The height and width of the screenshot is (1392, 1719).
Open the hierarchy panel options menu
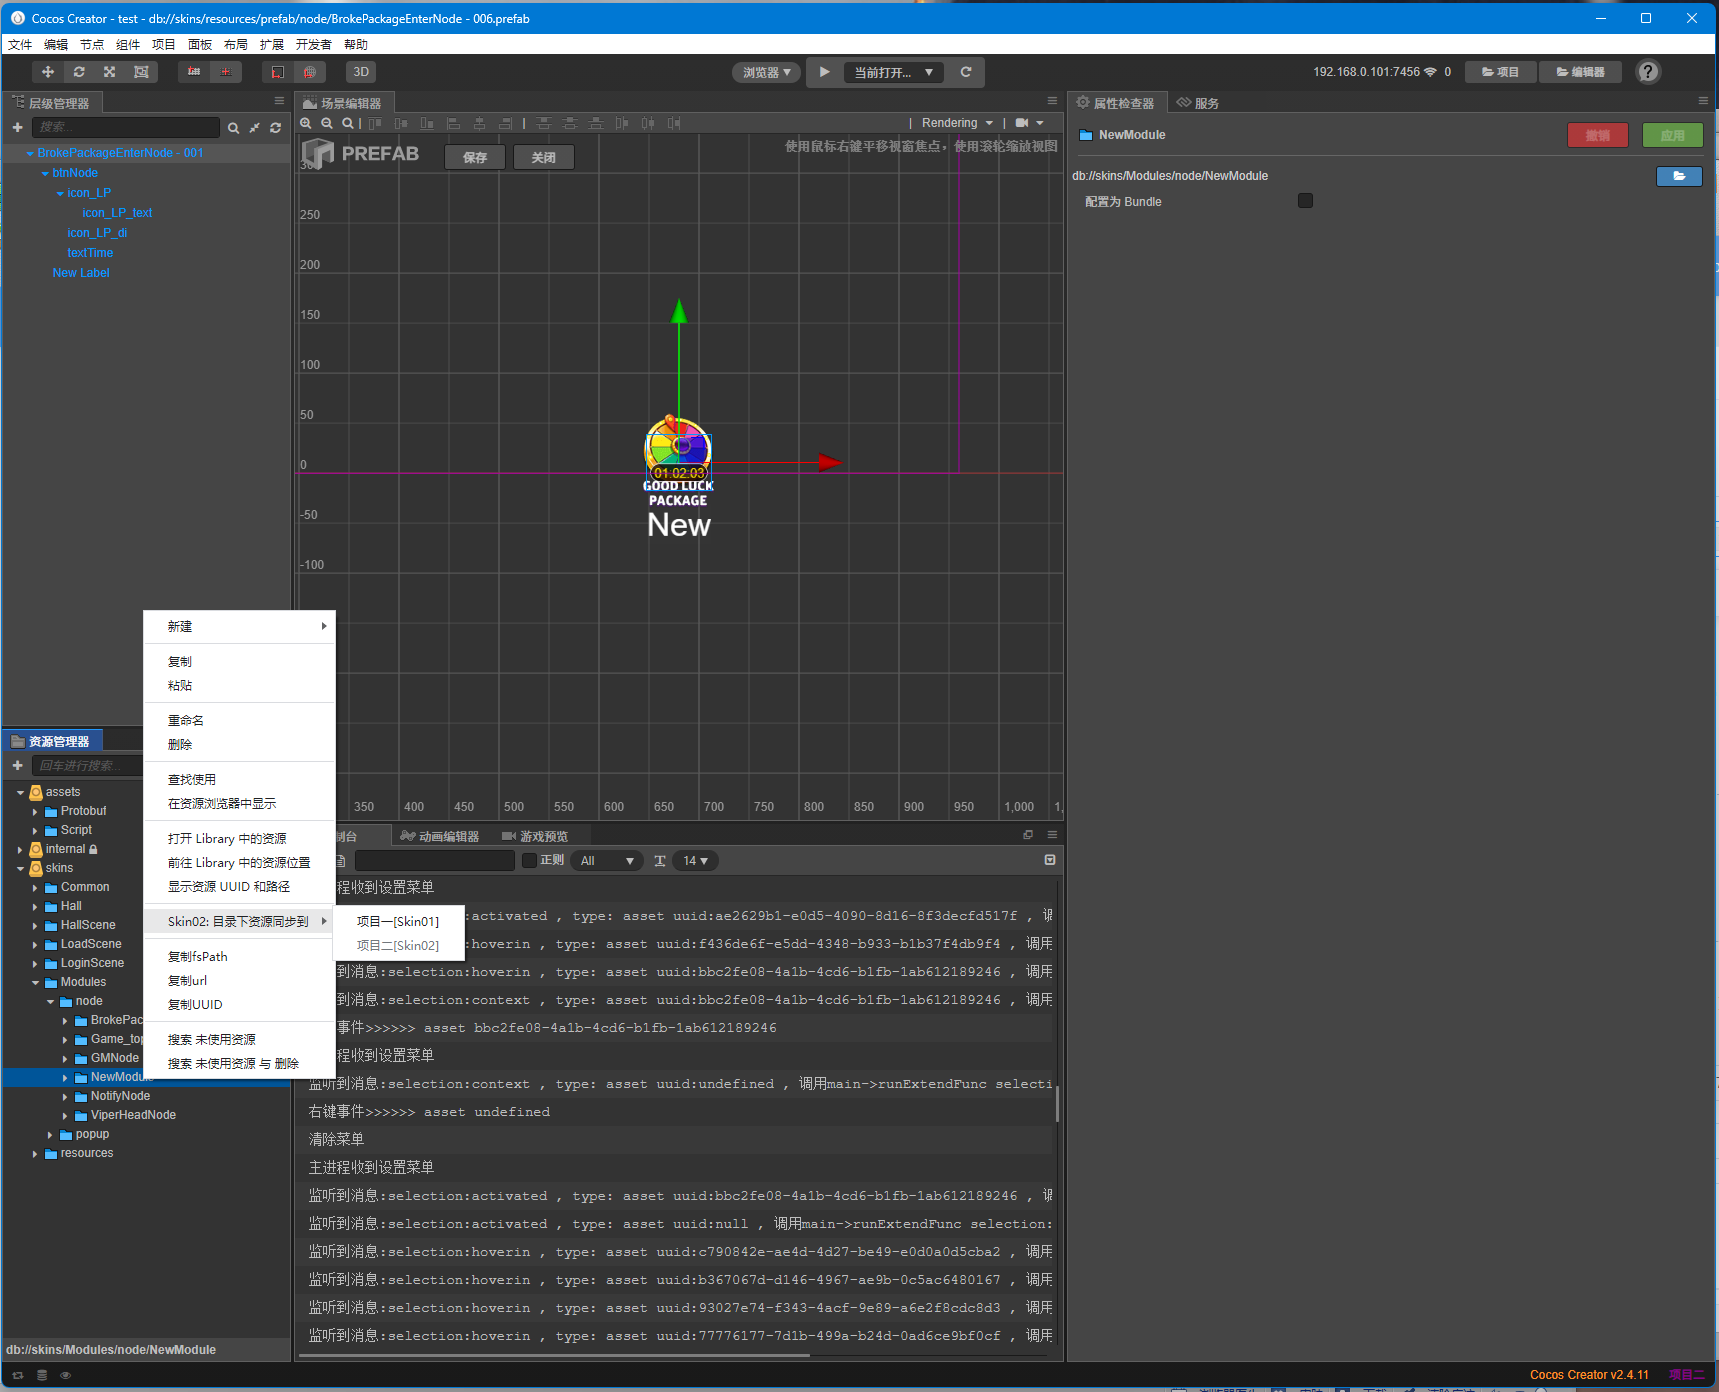pyautogui.click(x=280, y=101)
